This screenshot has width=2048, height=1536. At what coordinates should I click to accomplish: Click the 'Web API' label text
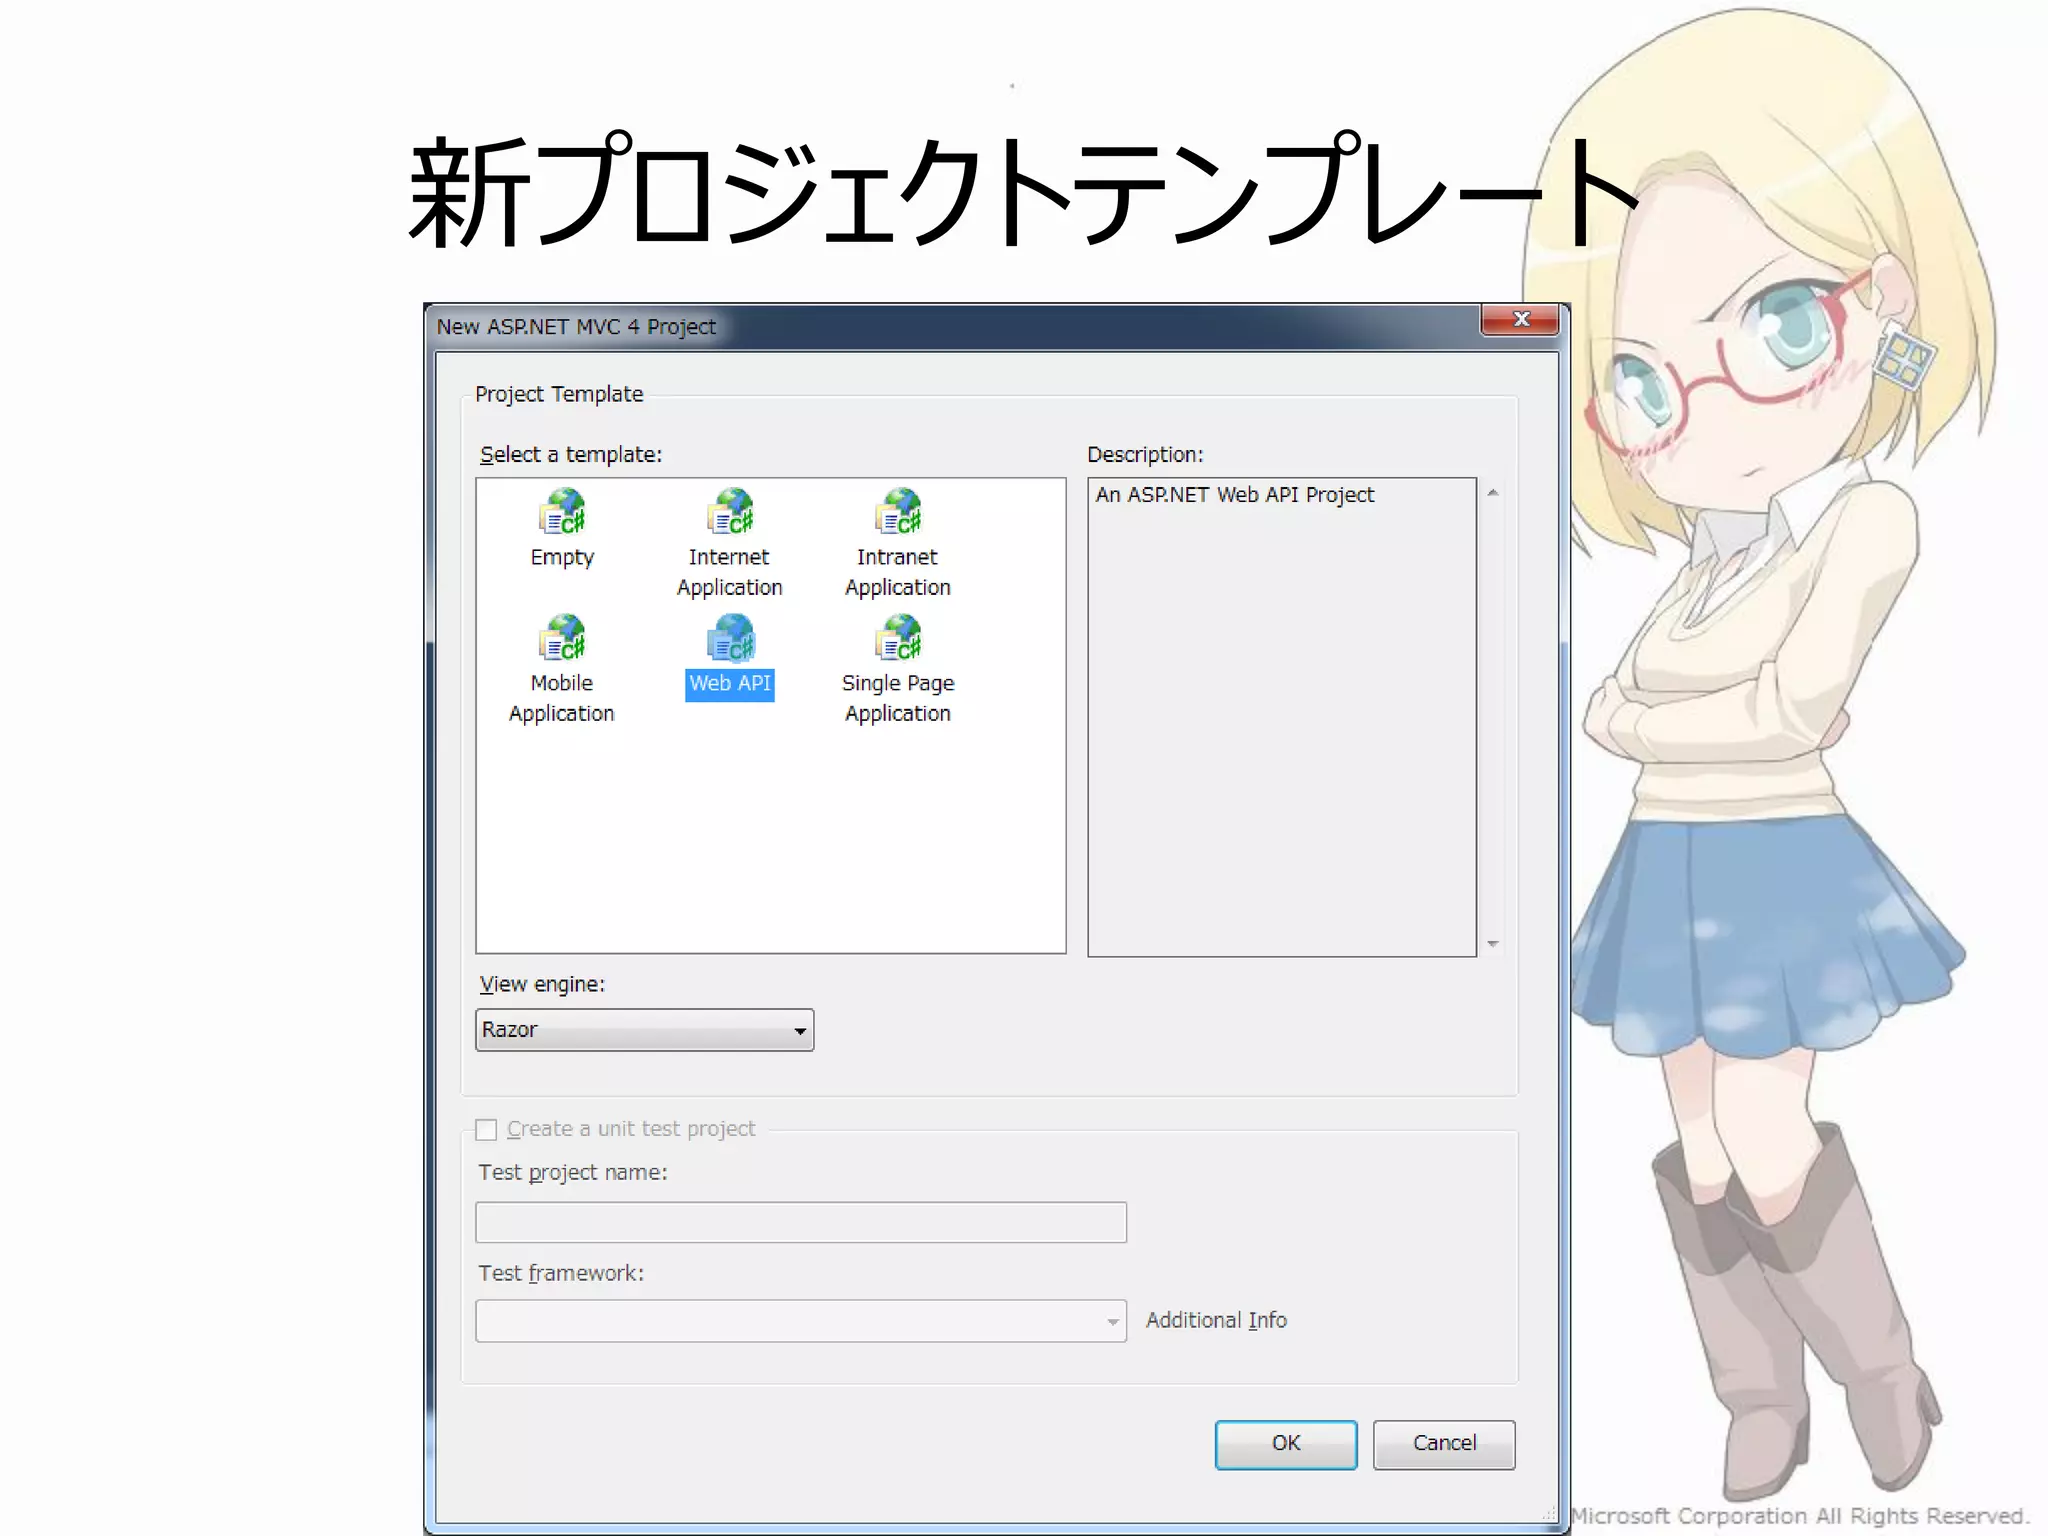click(730, 684)
